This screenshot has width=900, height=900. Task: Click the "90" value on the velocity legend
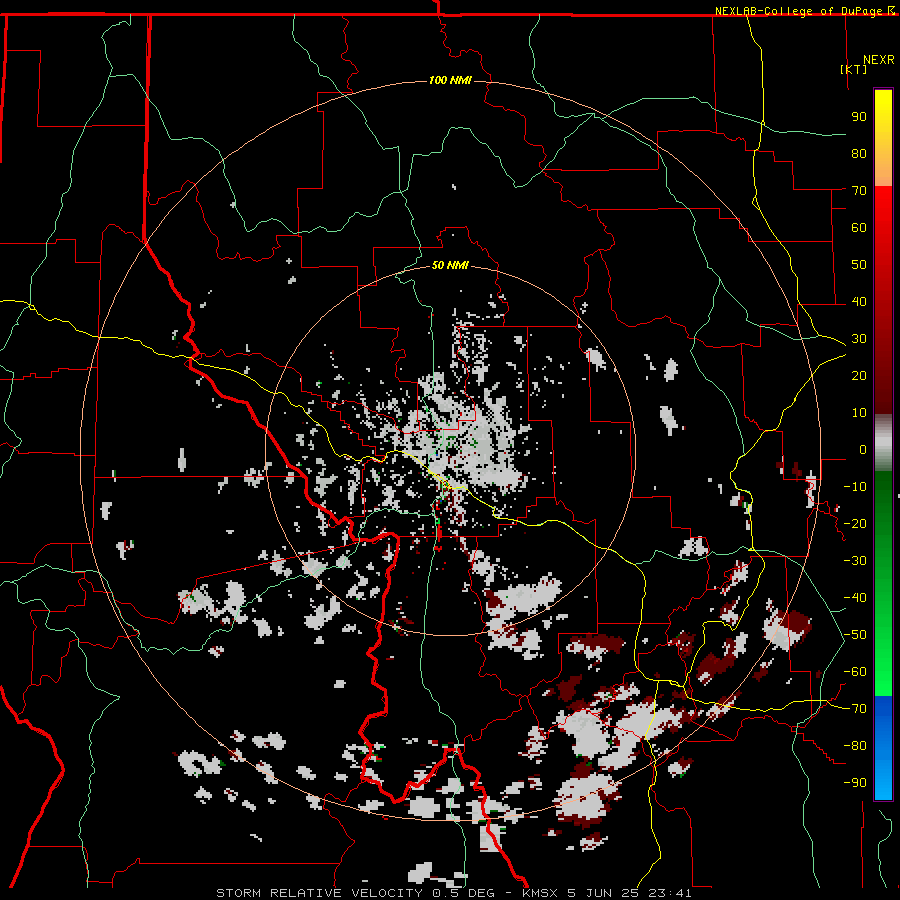(859, 117)
